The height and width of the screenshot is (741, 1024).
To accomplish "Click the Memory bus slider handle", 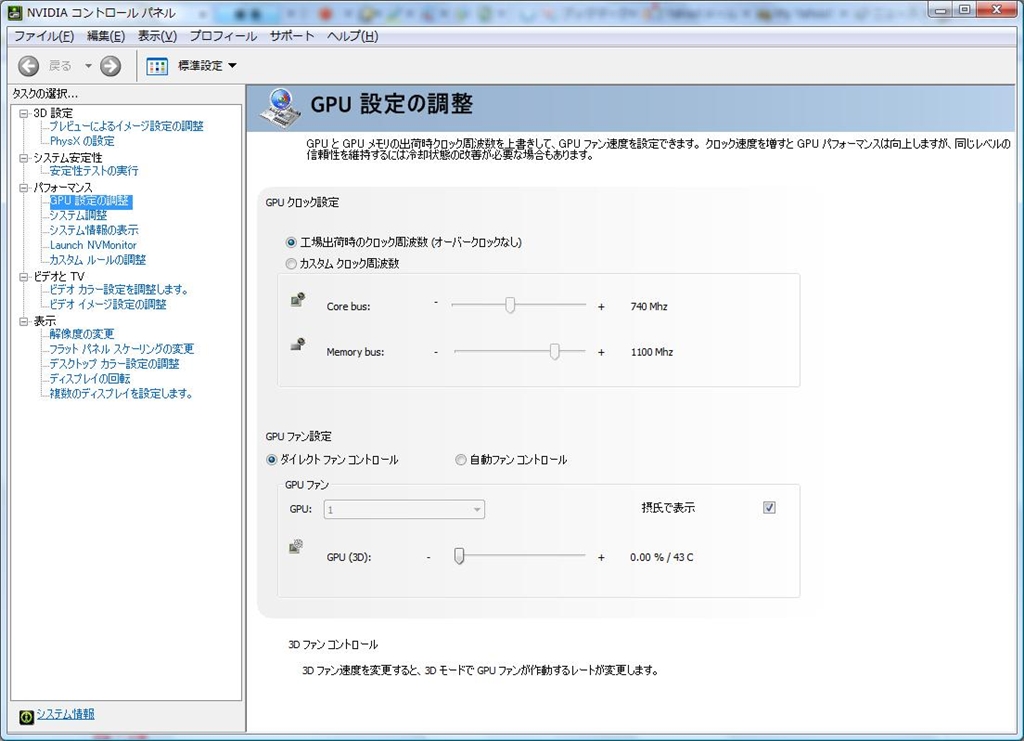I will coord(554,351).
